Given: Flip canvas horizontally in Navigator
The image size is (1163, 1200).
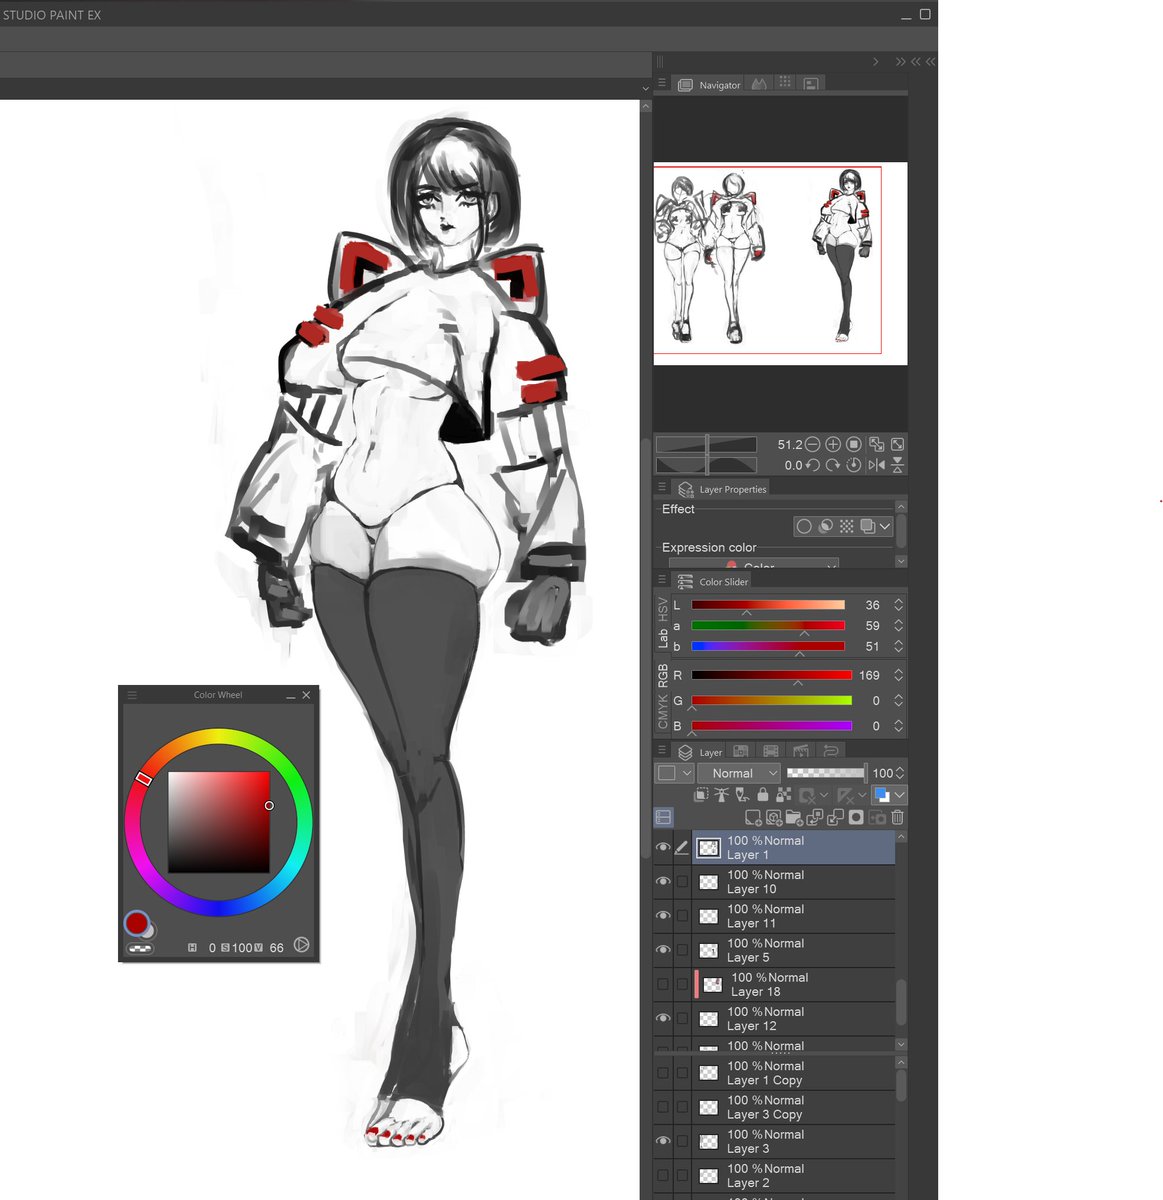Looking at the screenshot, I should point(876,465).
